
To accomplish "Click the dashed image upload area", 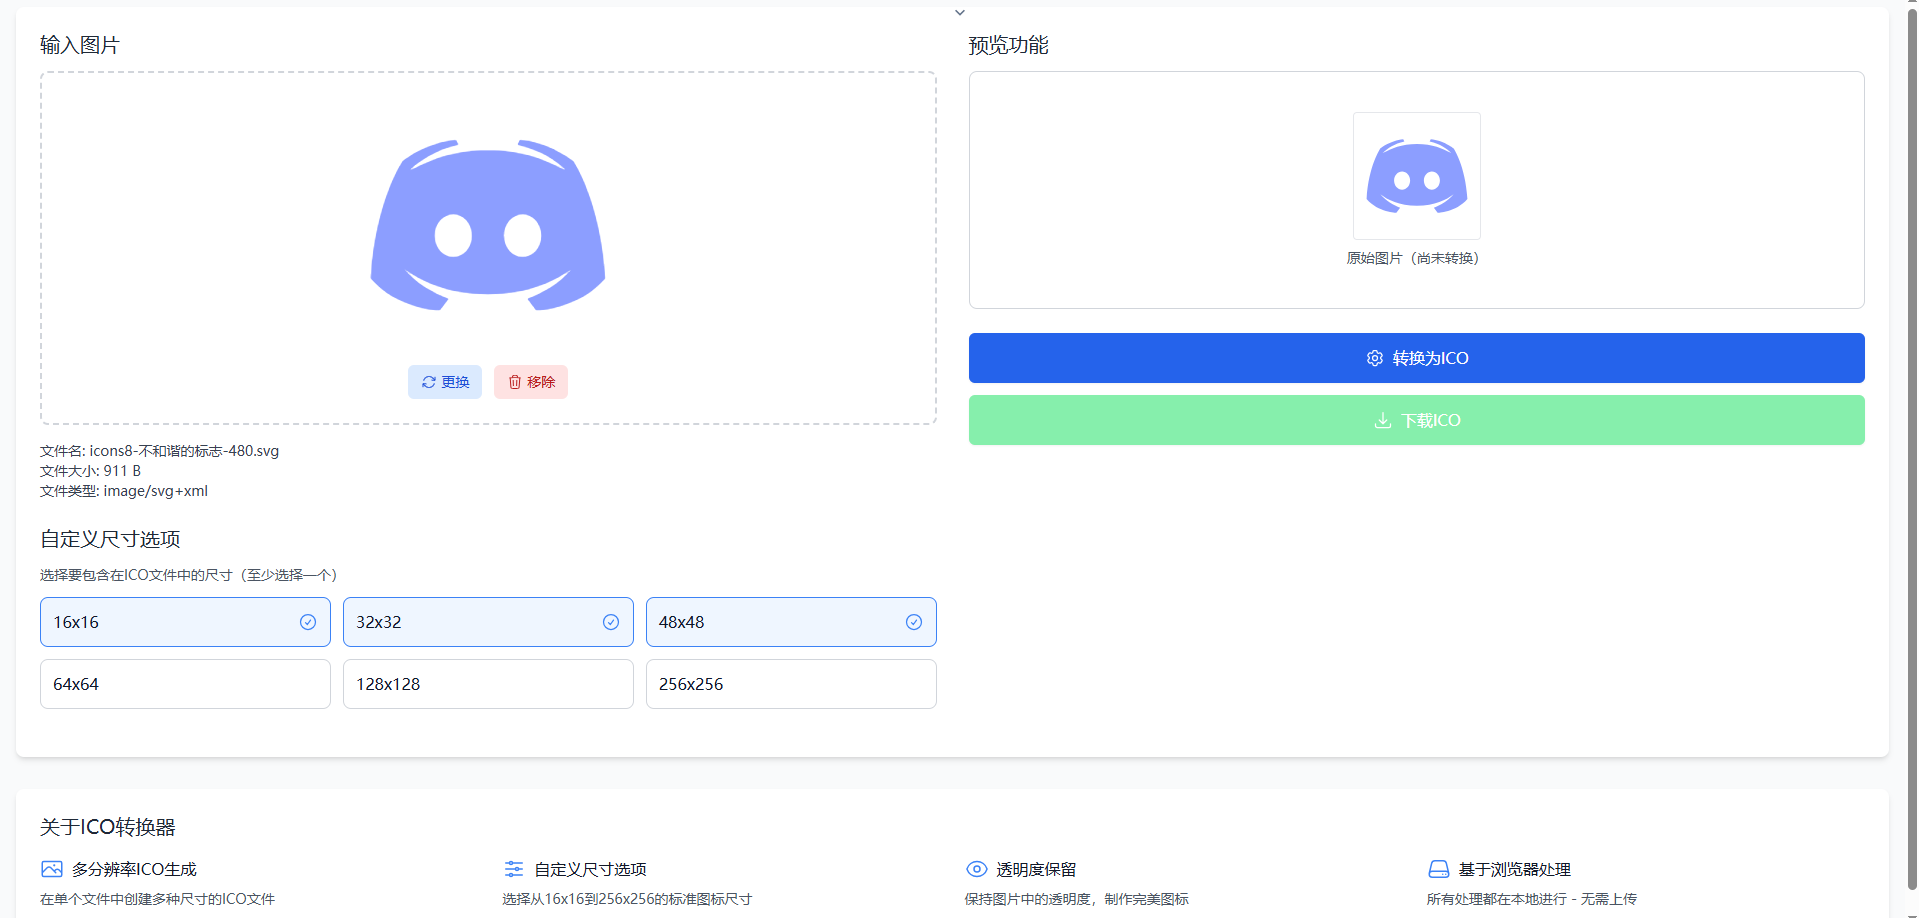I will click(x=488, y=248).
